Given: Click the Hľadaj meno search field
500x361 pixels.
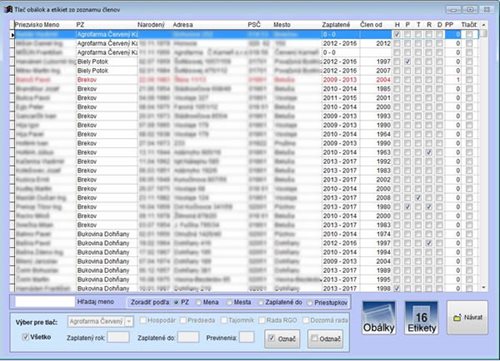Looking at the screenshot, I should [45, 301].
